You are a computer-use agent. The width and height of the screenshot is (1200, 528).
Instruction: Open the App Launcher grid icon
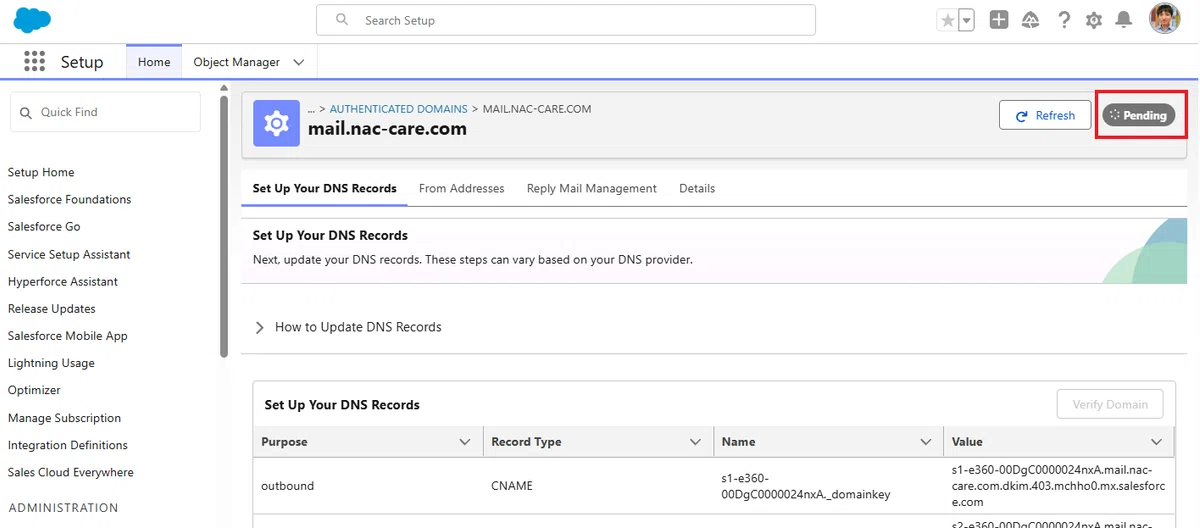pyautogui.click(x=35, y=62)
